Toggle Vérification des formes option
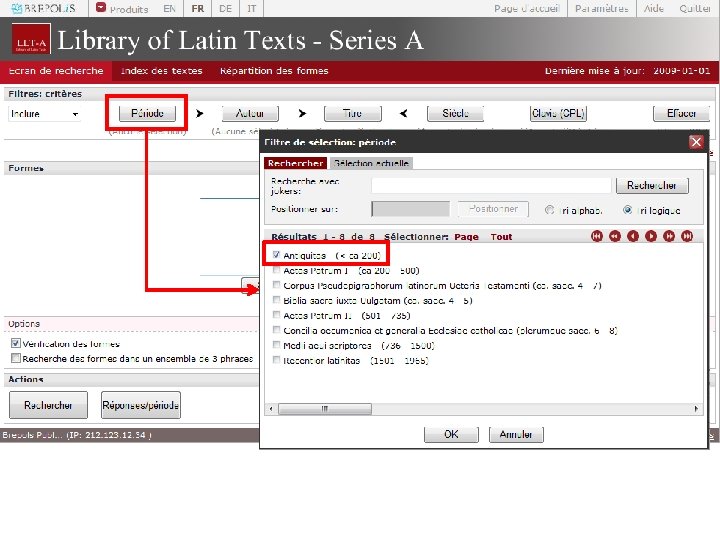The image size is (720, 540). click(16, 343)
